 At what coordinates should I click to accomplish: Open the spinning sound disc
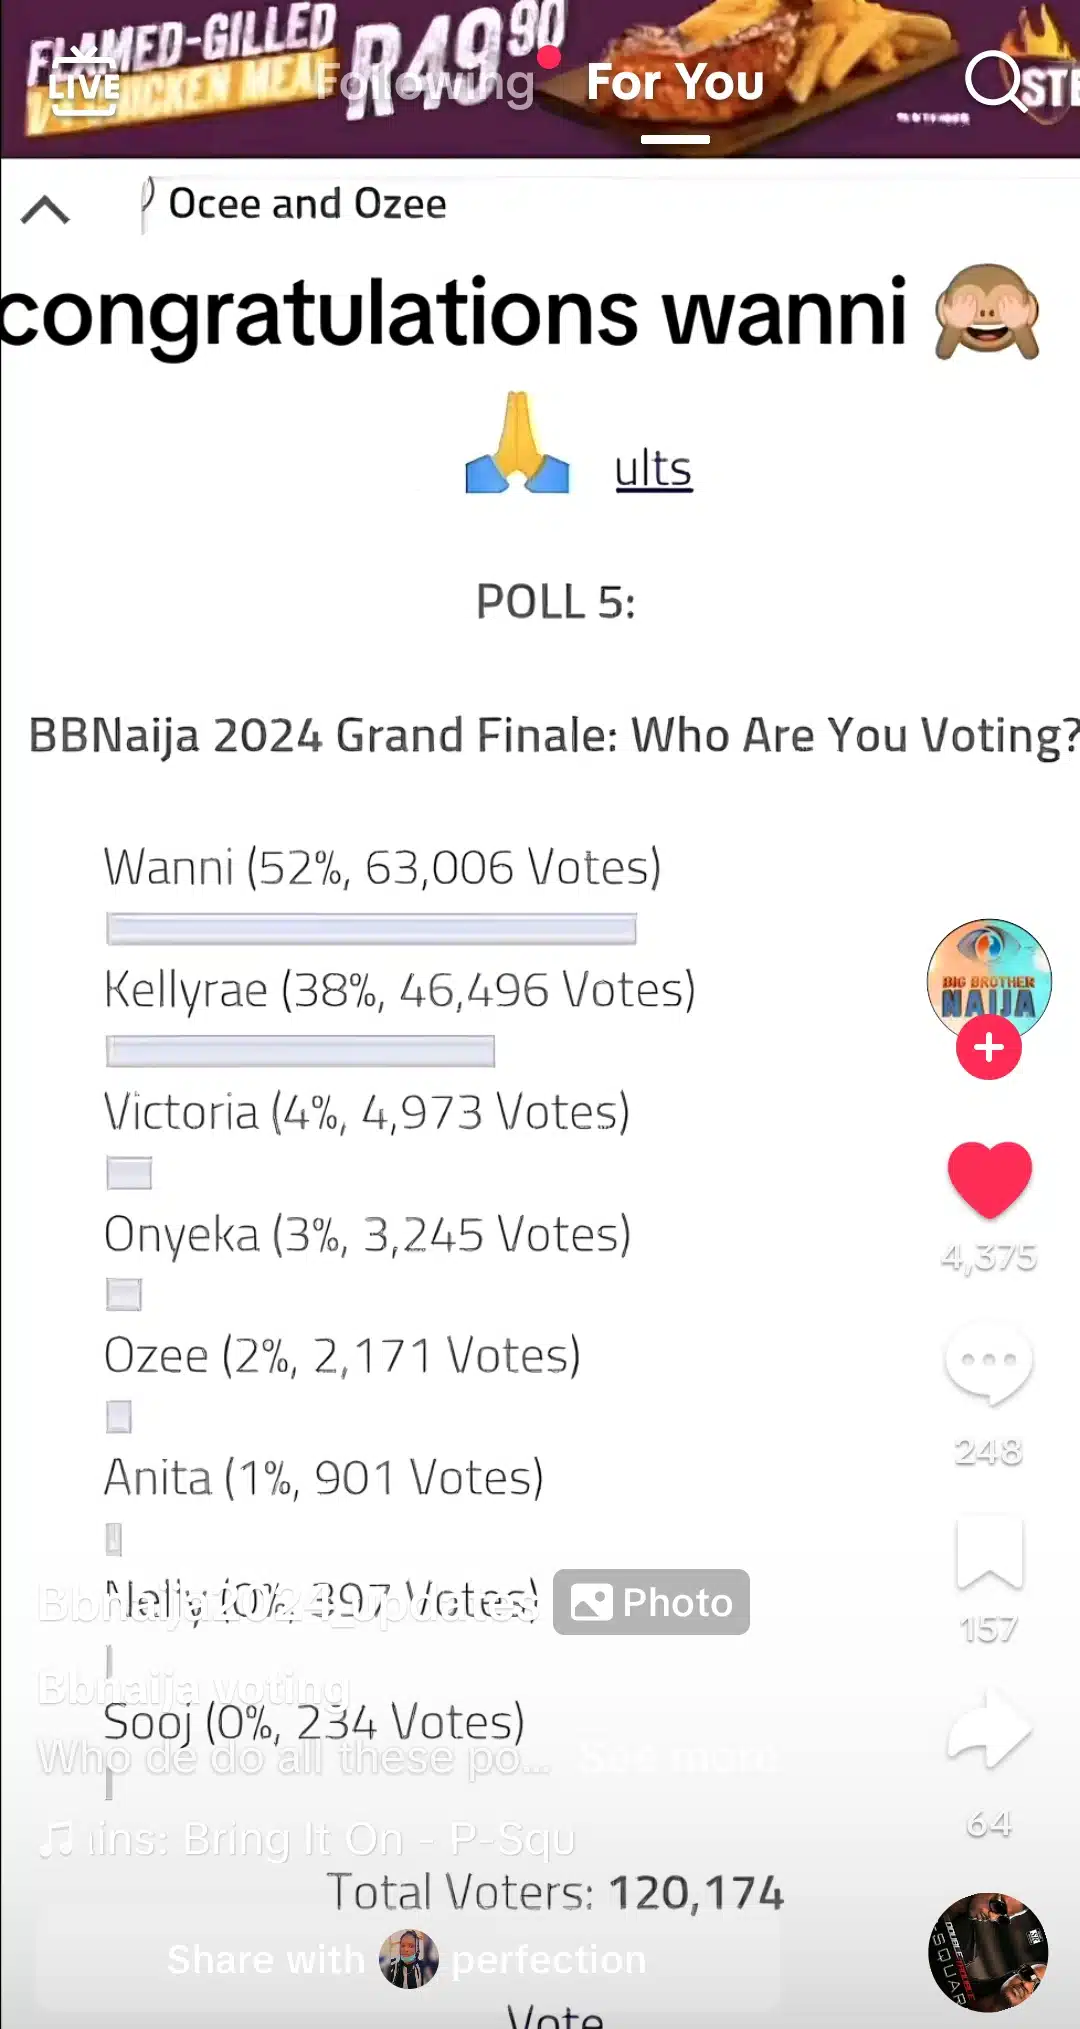point(988,1951)
